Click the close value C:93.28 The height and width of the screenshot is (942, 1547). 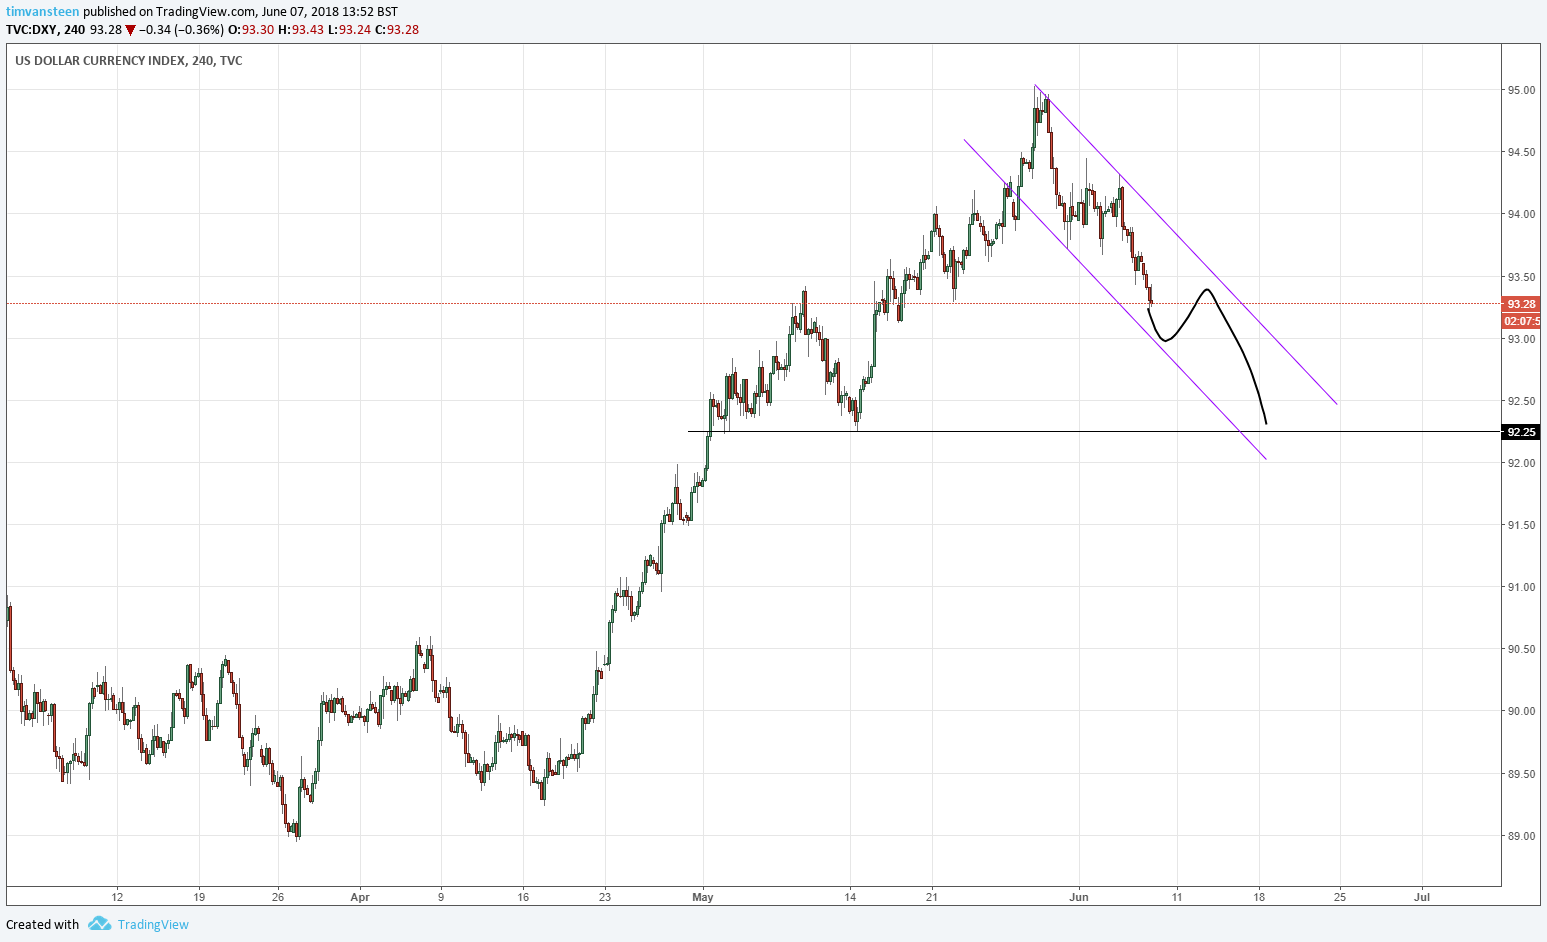pos(397,30)
